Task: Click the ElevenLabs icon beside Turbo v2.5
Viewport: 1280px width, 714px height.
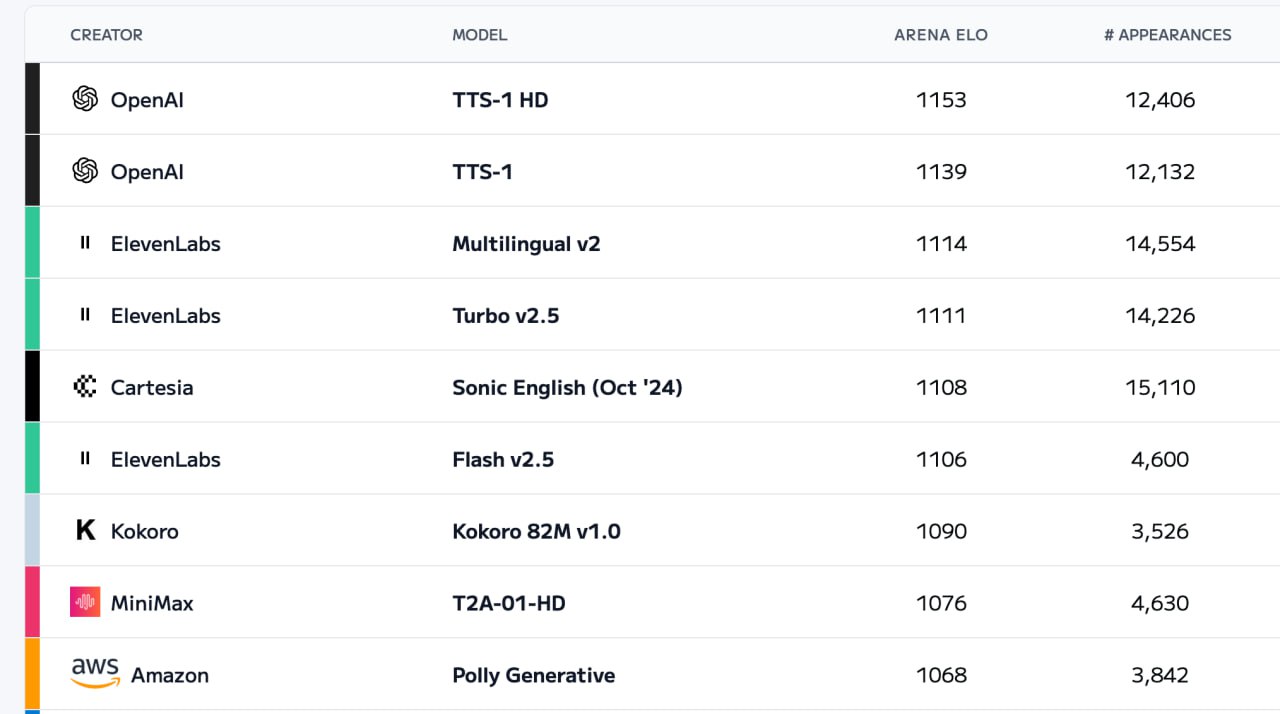Action: point(85,315)
